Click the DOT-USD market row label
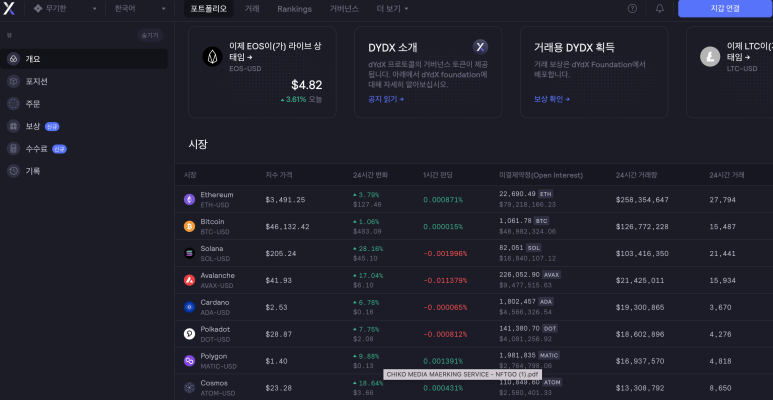The width and height of the screenshot is (773, 400). click(x=215, y=339)
